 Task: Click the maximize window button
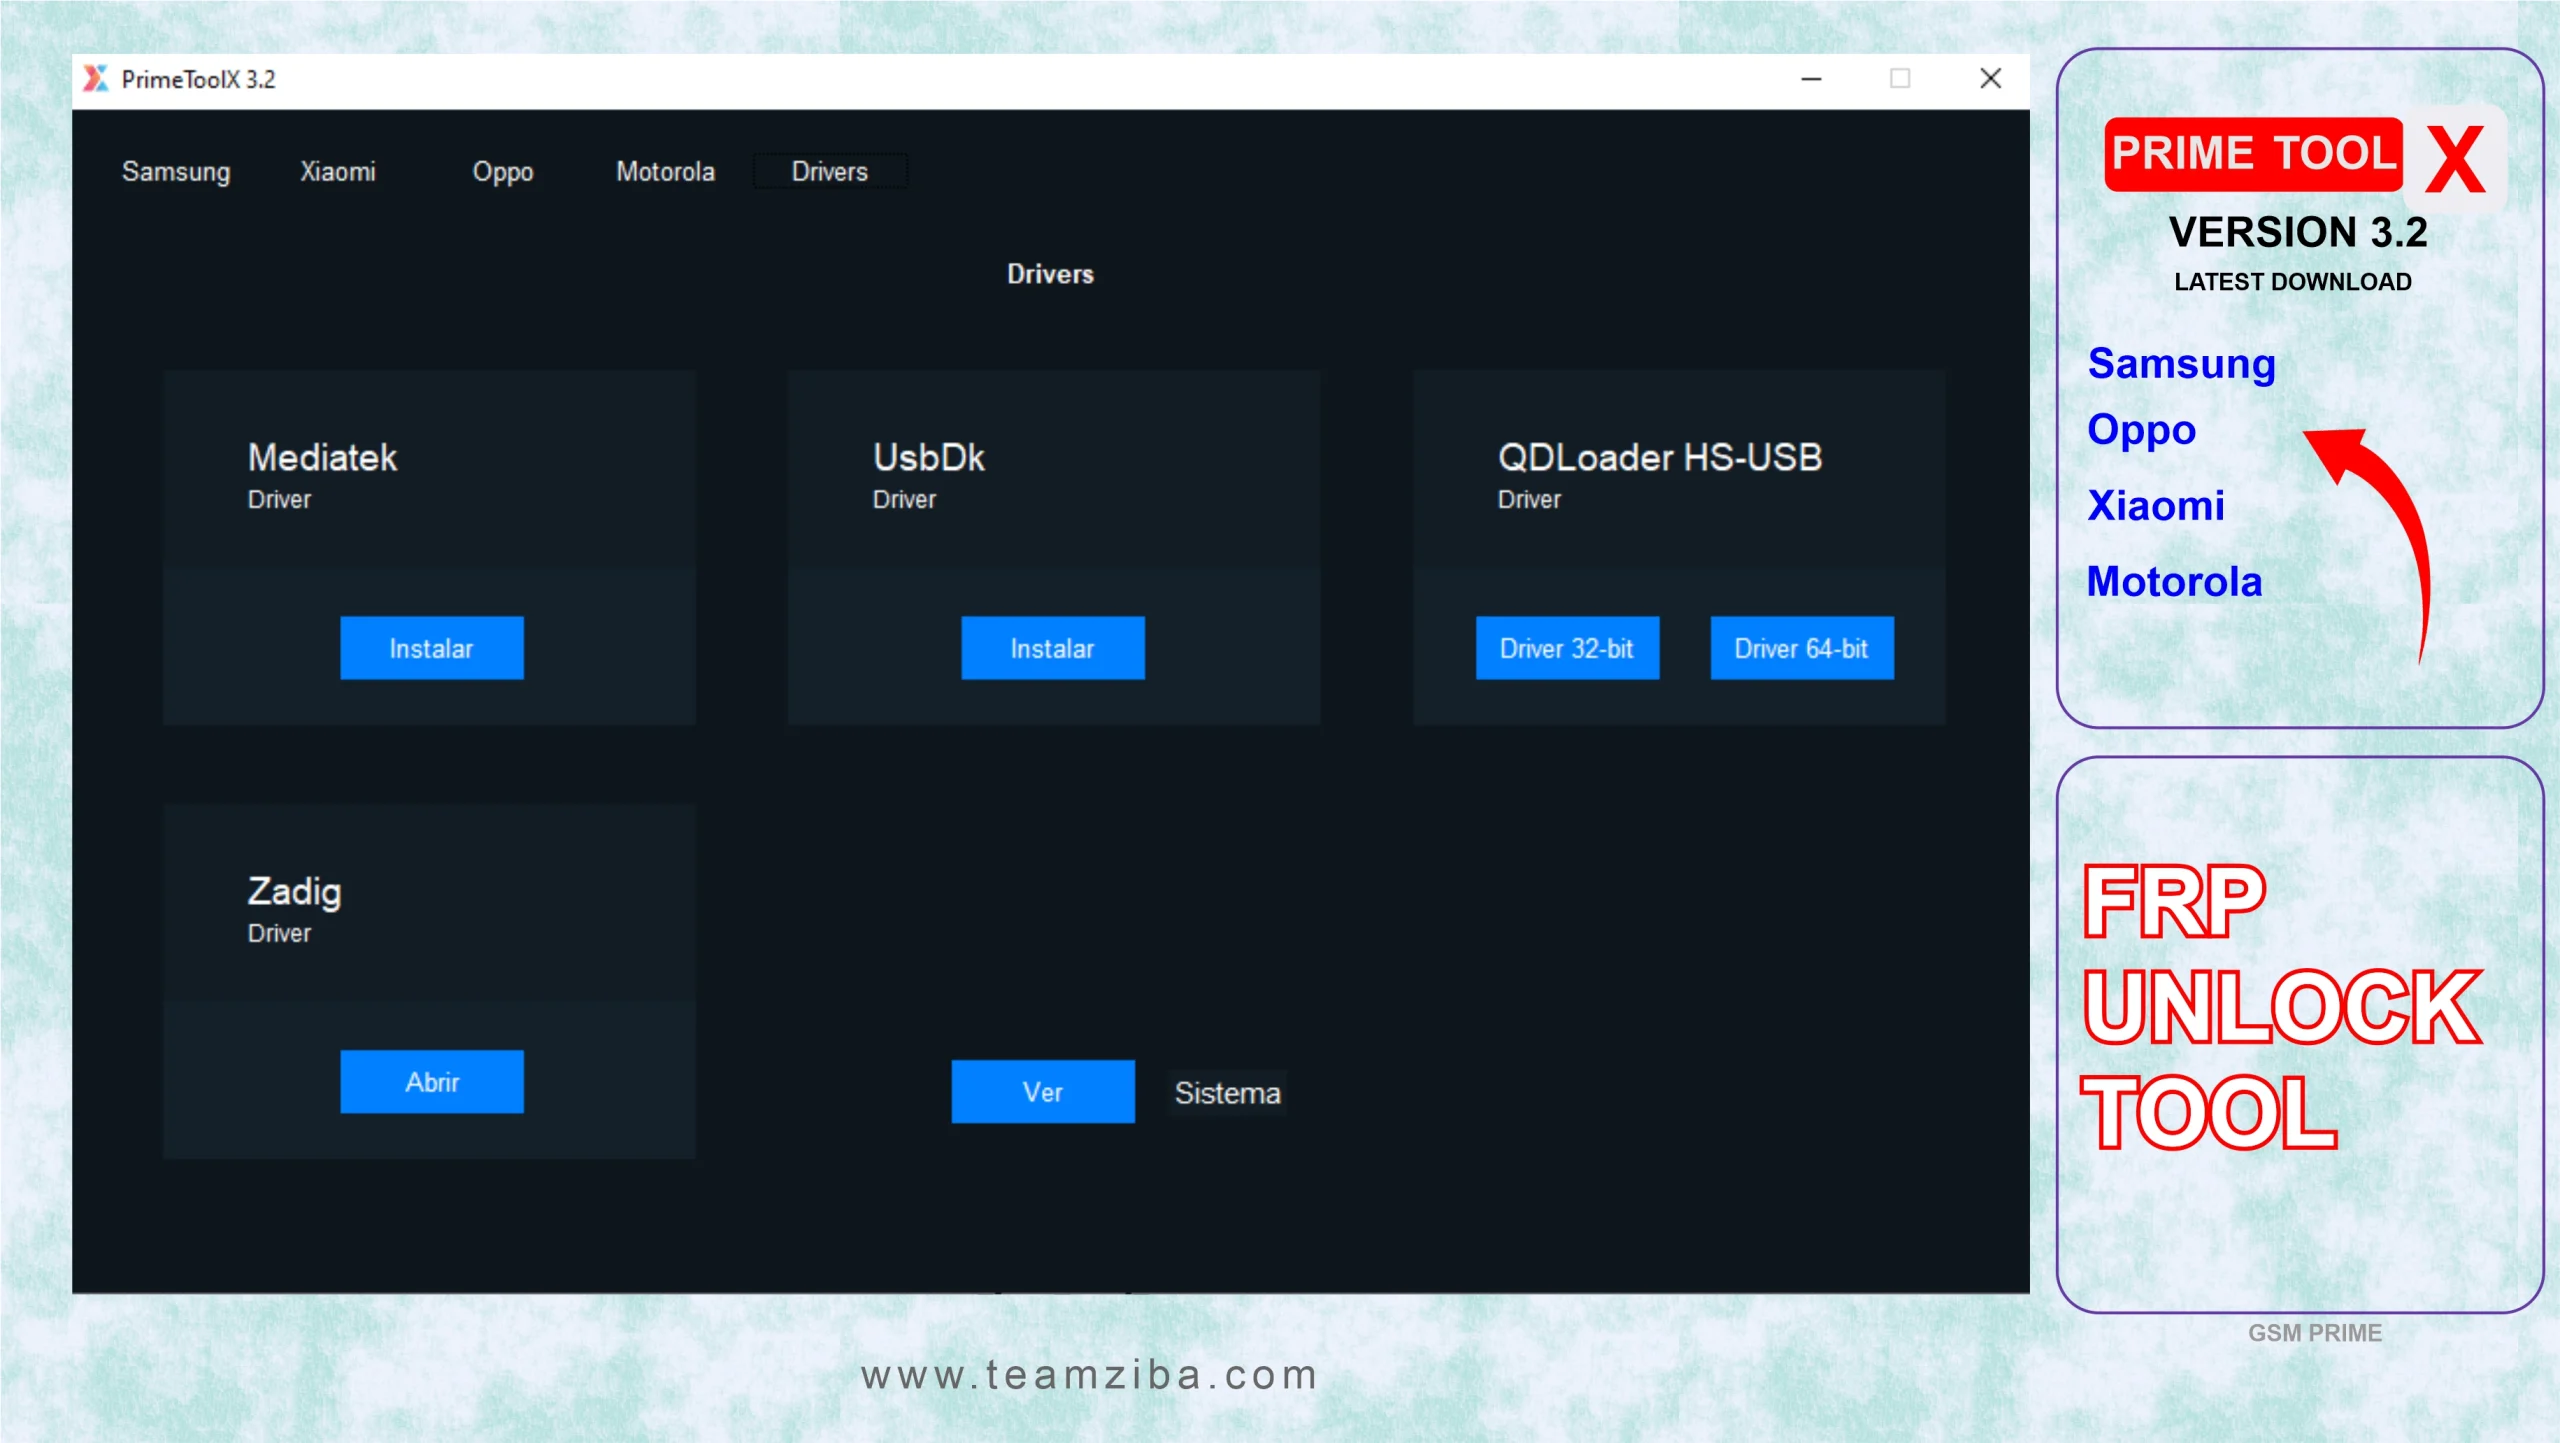coord(1900,79)
